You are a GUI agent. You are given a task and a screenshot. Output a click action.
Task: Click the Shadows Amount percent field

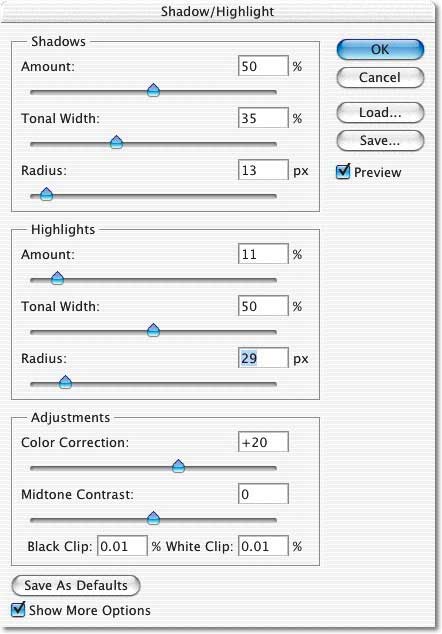[x=263, y=66]
